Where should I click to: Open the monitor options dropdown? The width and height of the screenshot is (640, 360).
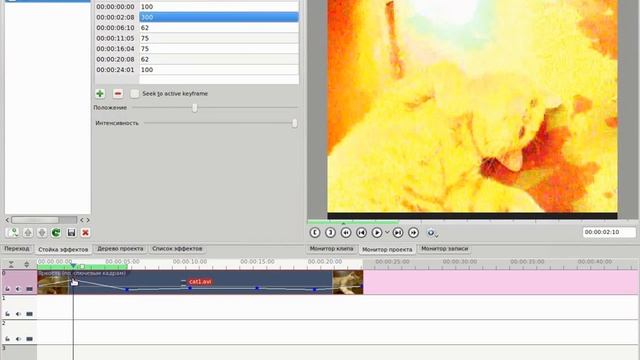432,233
